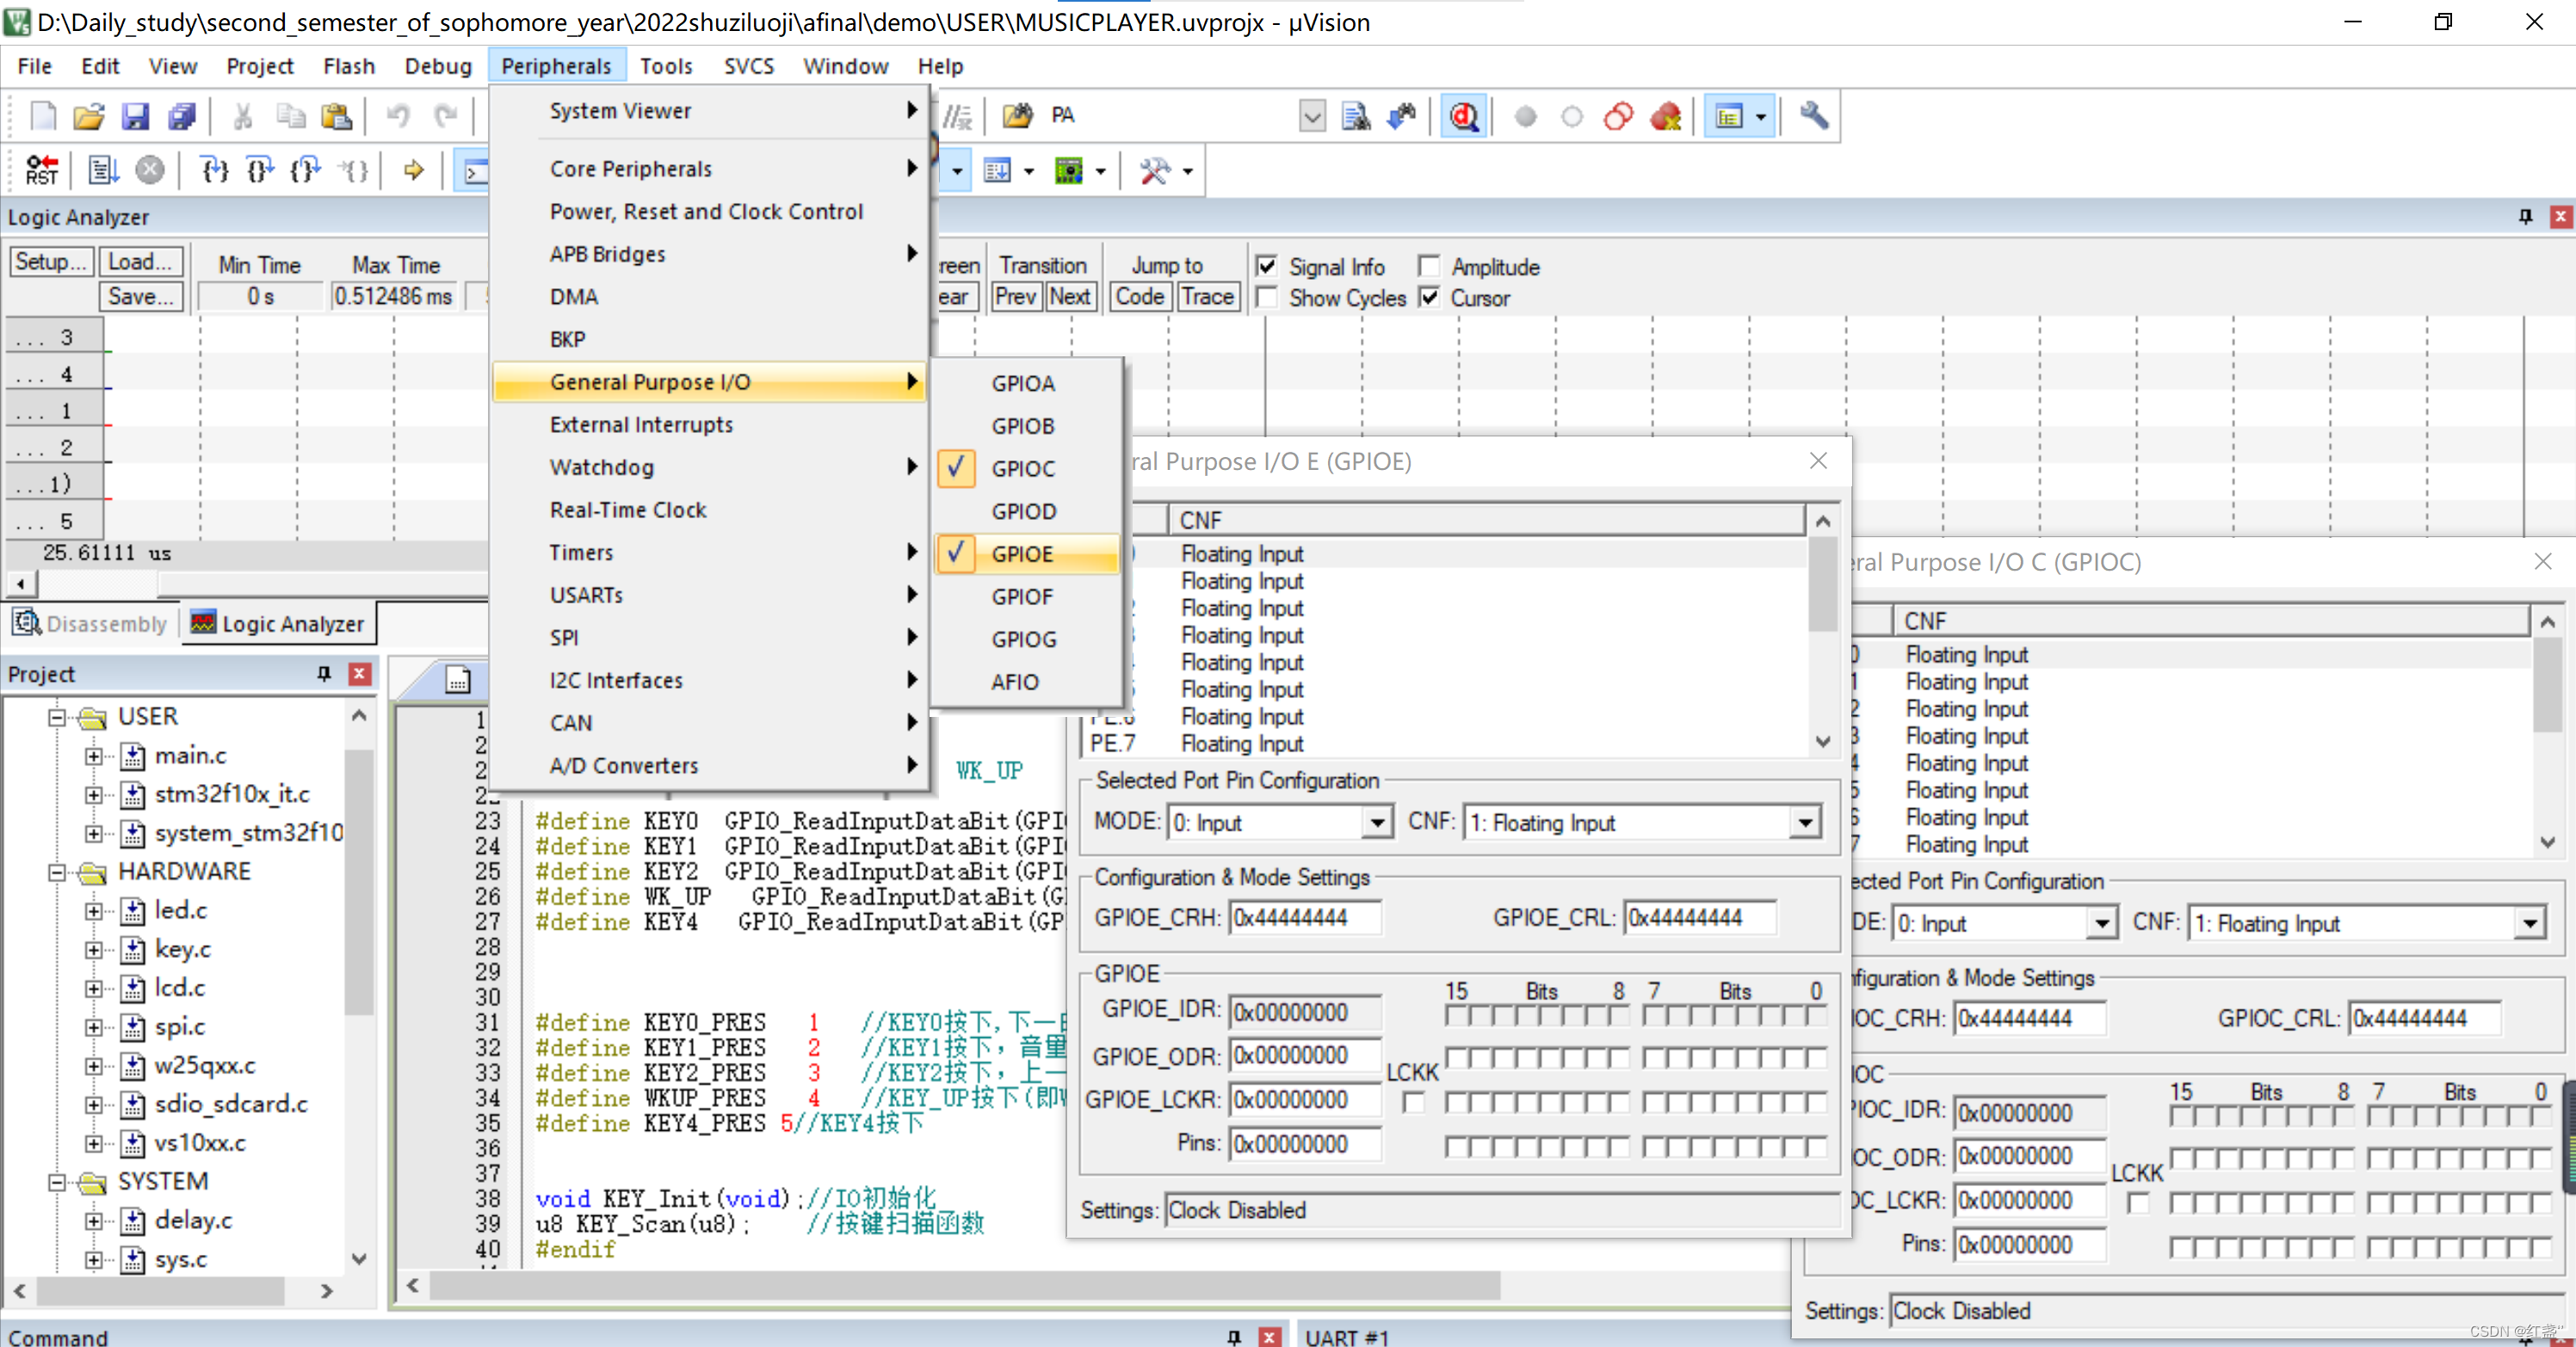
Task: Collapse the HARDWARE folder in Project tree
Action: [x=57, y=872]
